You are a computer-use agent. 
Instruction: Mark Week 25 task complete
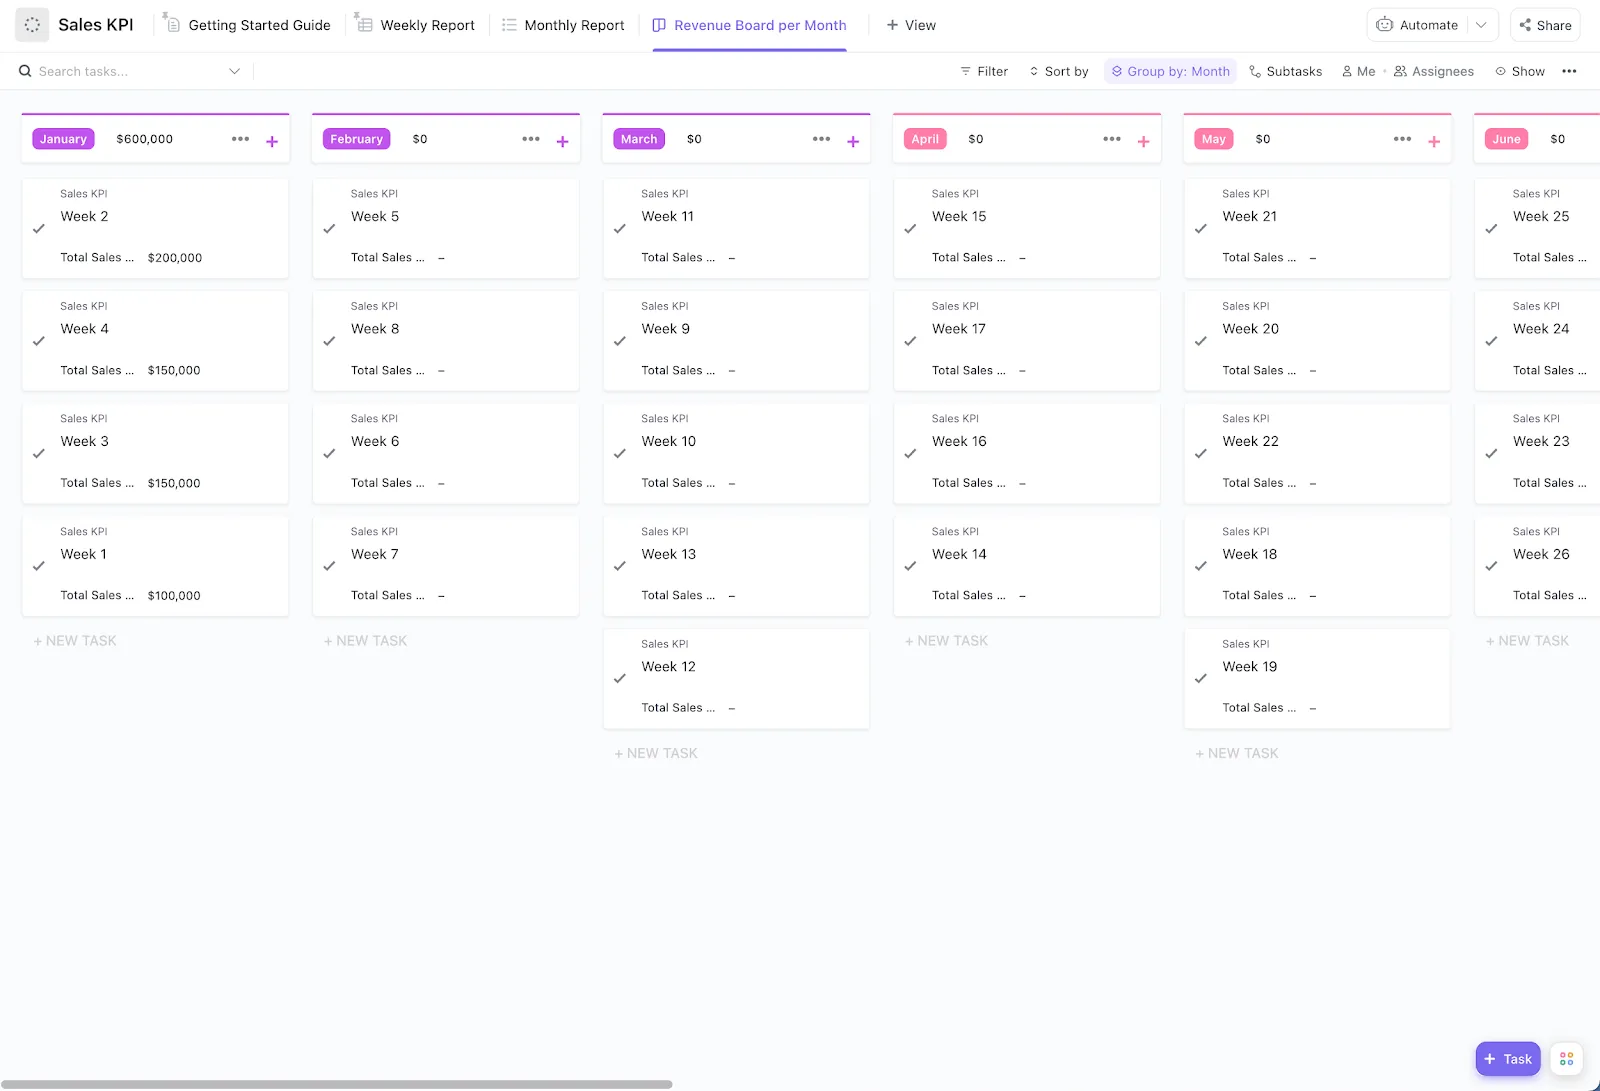[x=1491, y=229]
